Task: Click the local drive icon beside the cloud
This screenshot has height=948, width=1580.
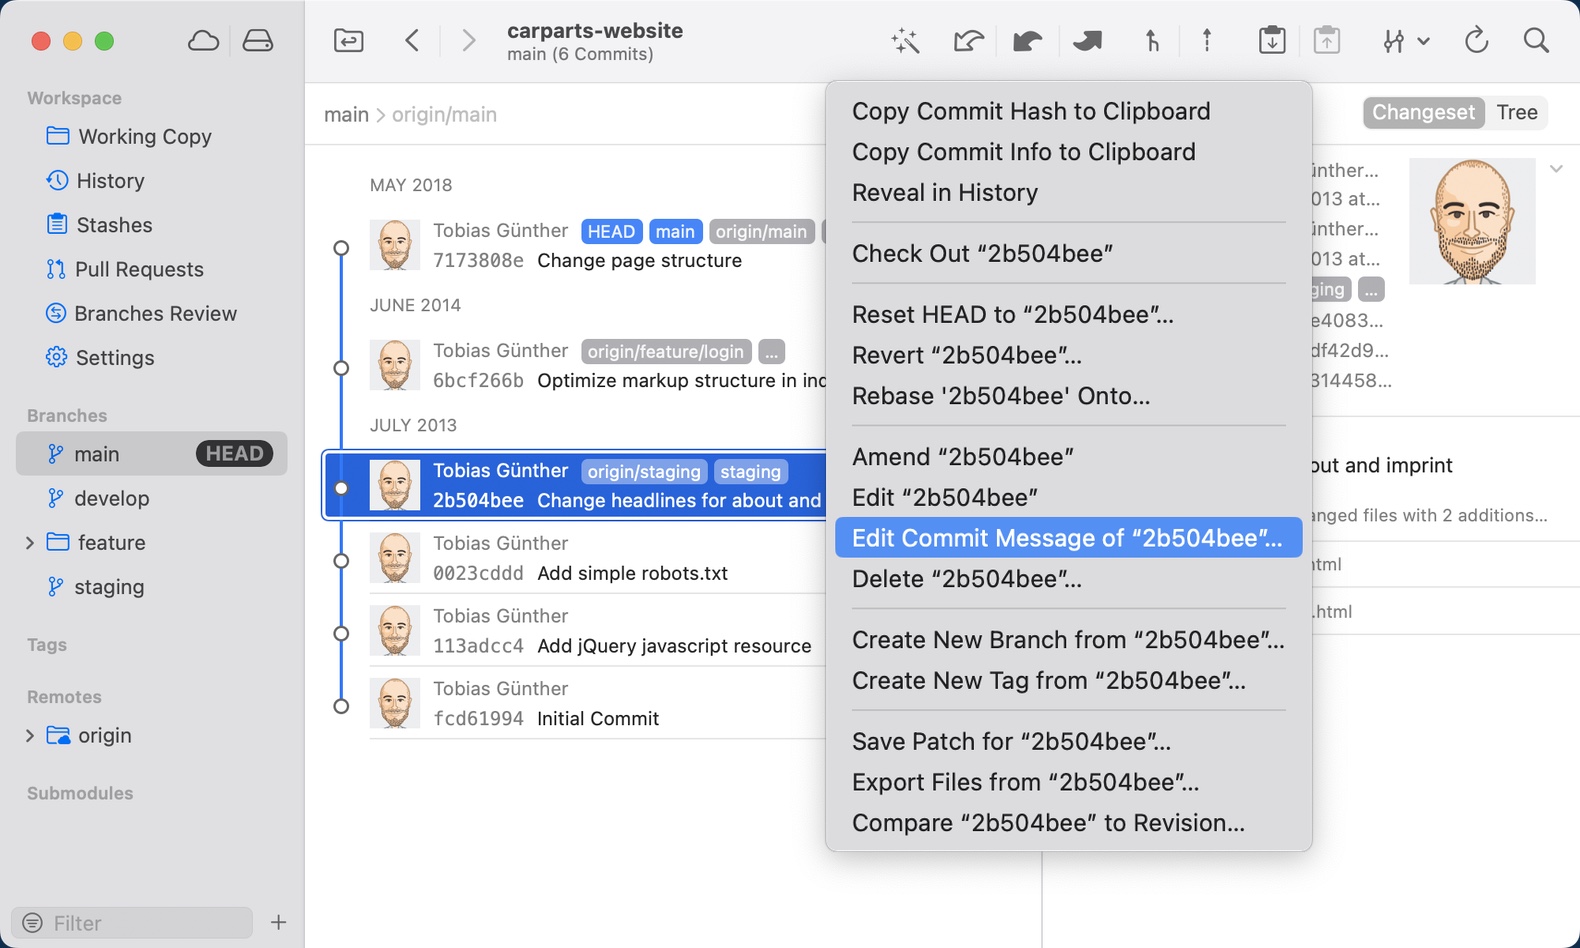Action: [x=257, y=41]
